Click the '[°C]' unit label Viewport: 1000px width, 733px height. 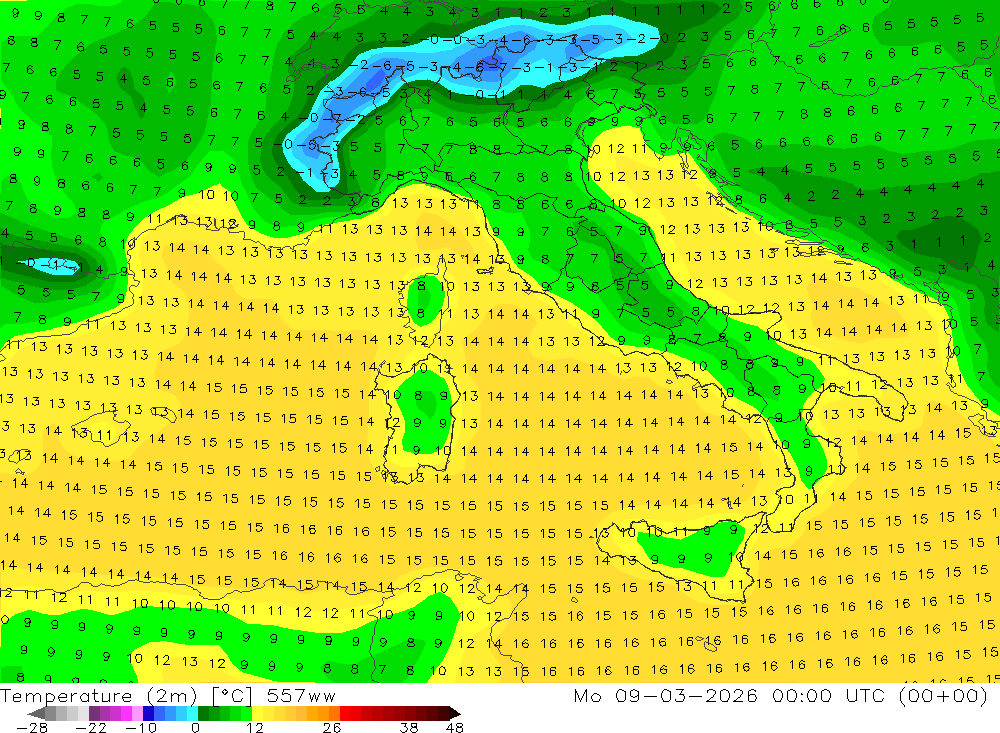pyautogui.click(x=232, y=696)
